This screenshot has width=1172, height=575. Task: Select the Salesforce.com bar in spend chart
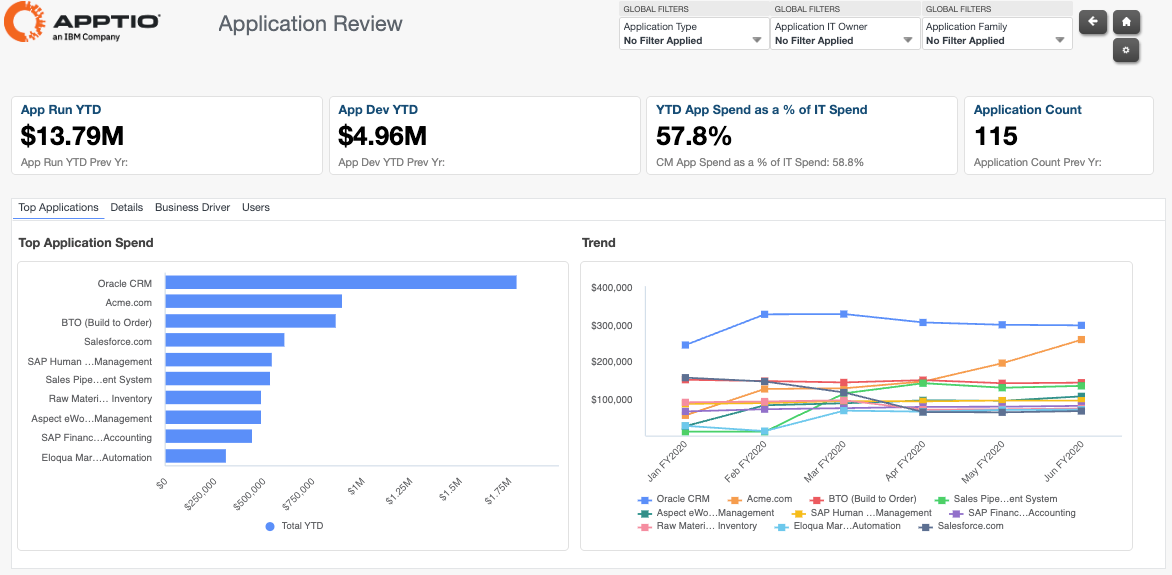(225, 340)
